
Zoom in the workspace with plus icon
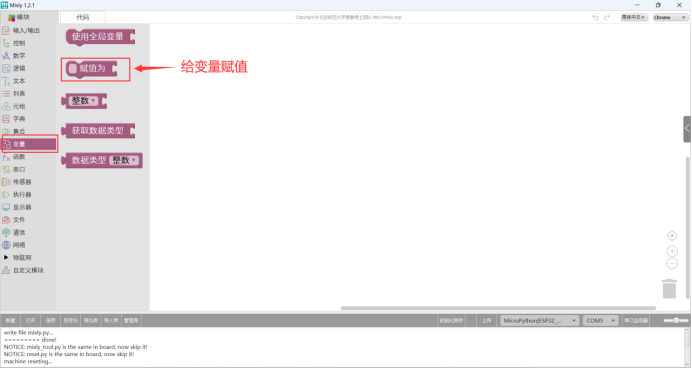tap(672, 251)
